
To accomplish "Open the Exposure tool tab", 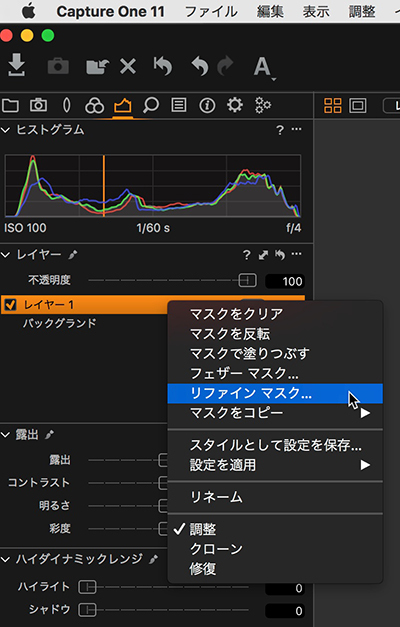I will [x=122, y=106].
